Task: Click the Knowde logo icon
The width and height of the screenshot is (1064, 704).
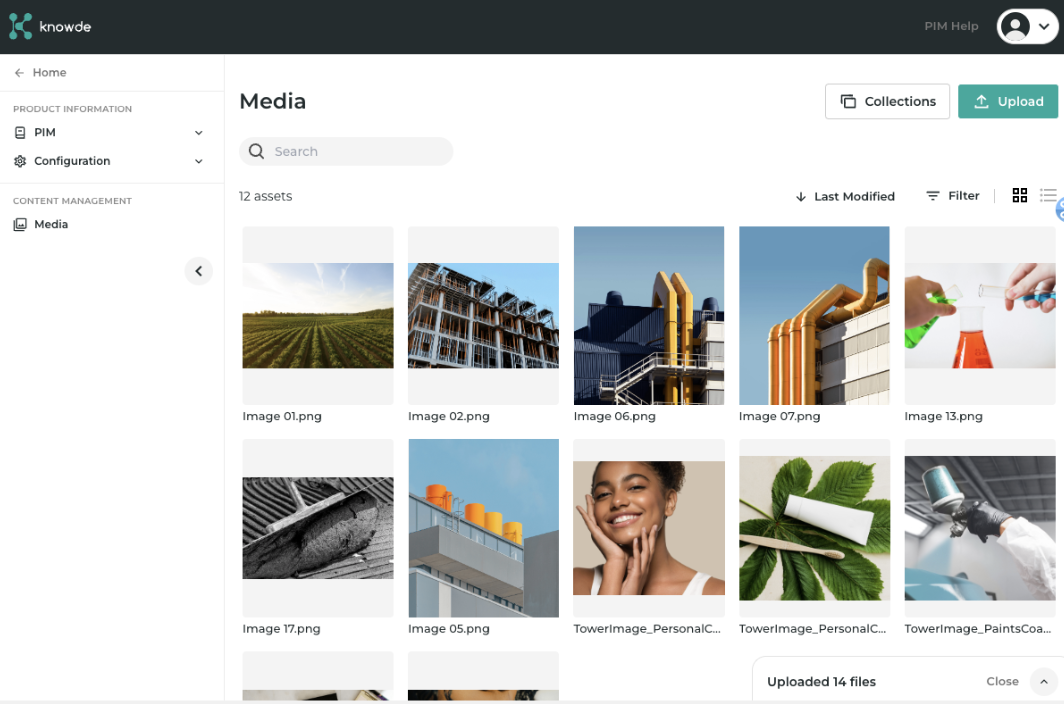Action: (x=21, y=27)
